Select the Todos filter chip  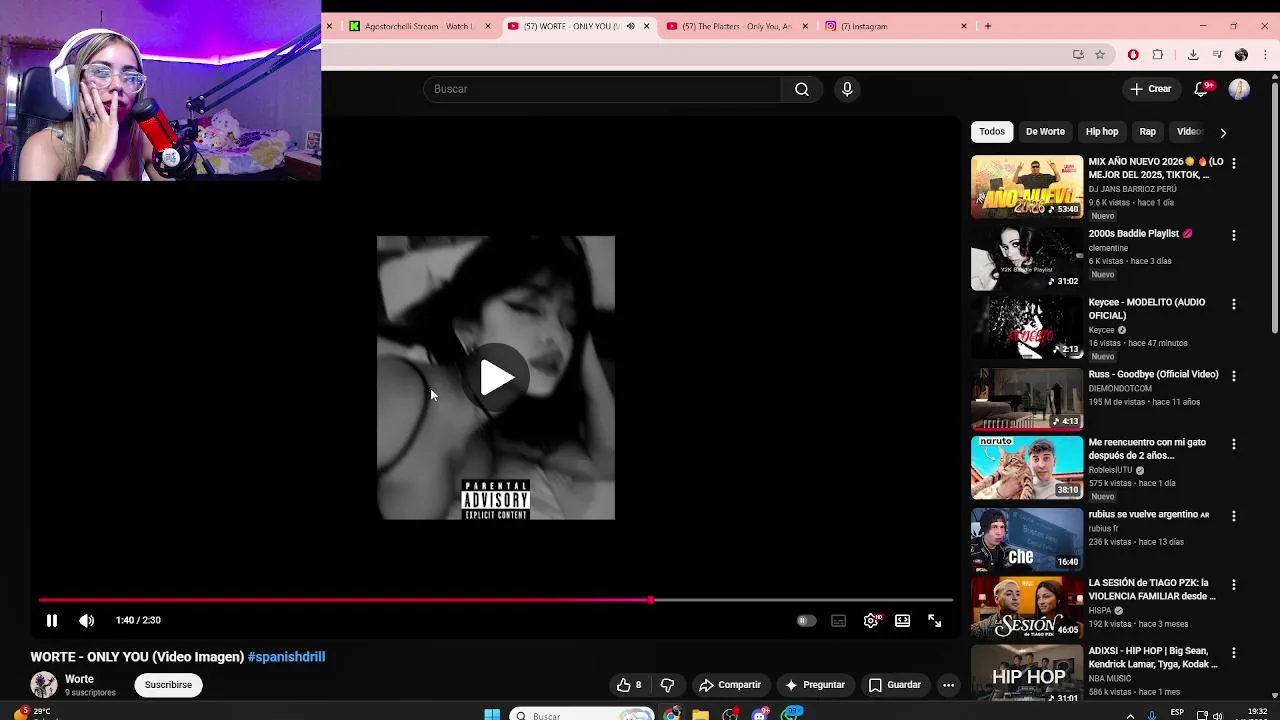[992, 131]
